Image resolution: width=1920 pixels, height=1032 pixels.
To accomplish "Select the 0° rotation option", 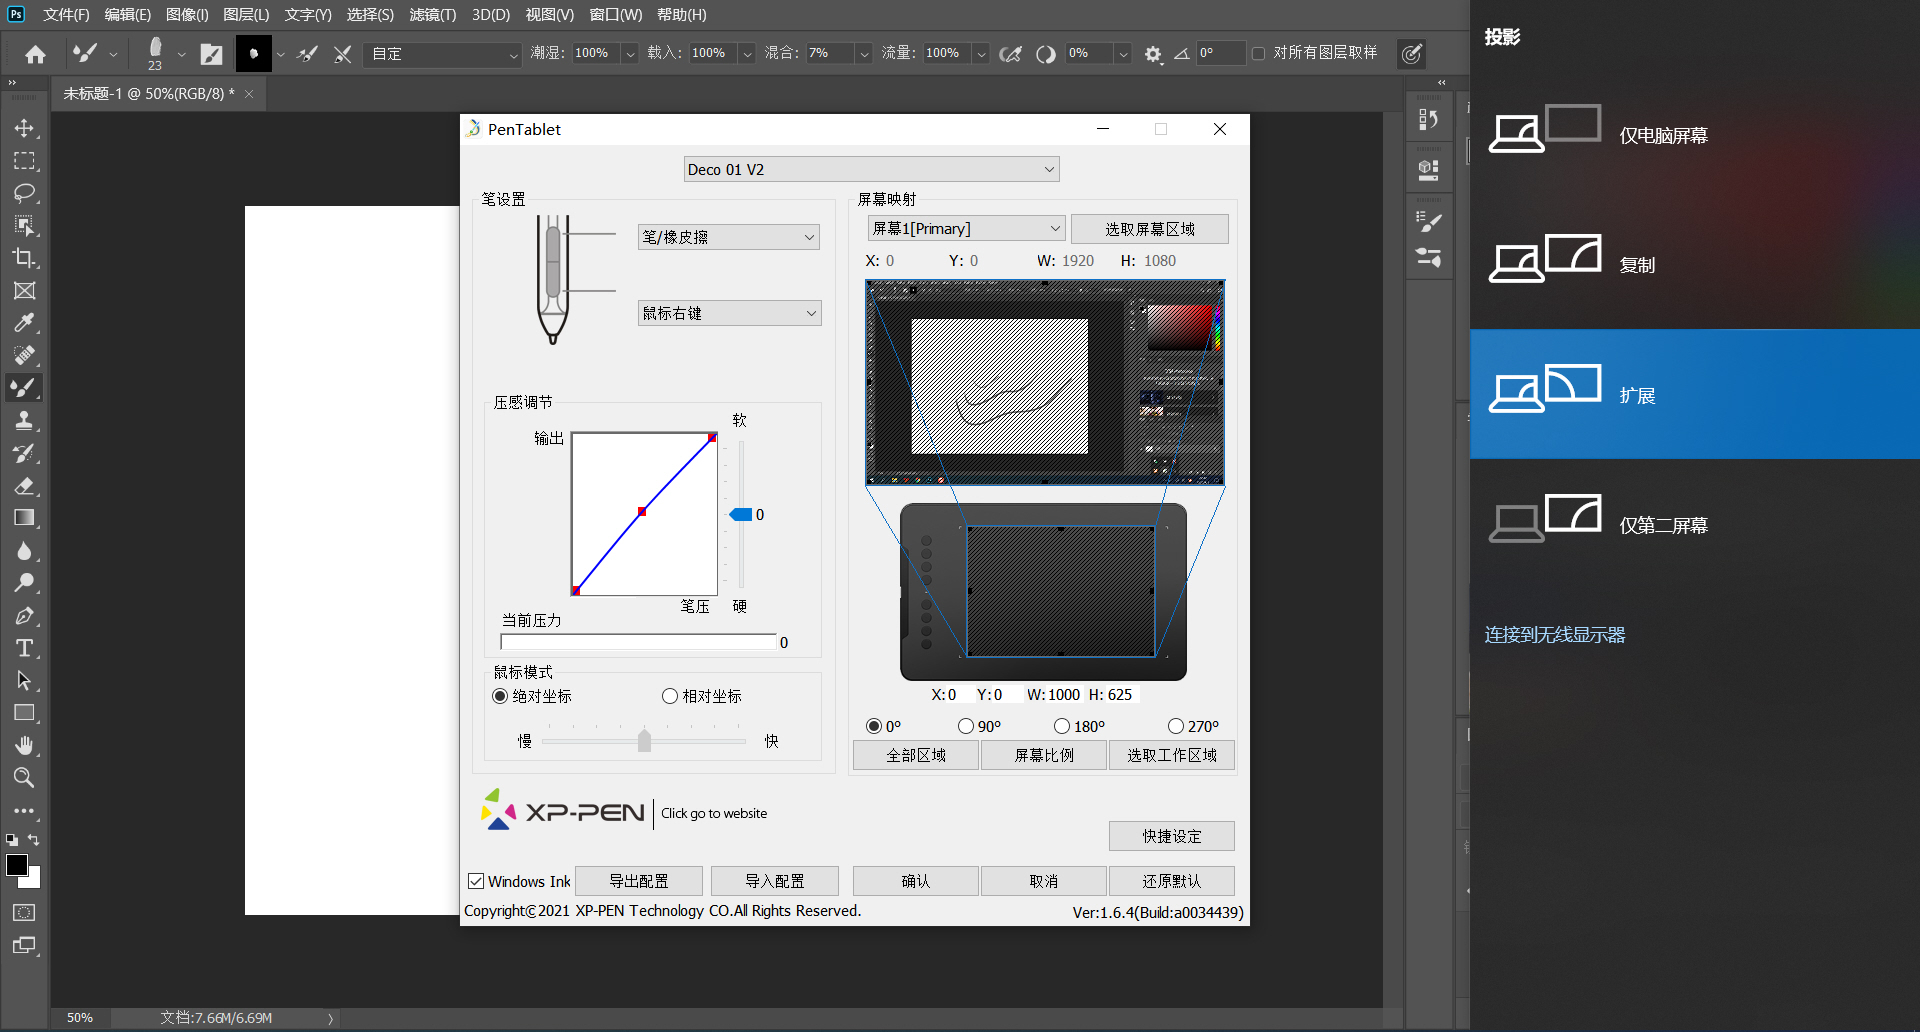I will [874, 726].
